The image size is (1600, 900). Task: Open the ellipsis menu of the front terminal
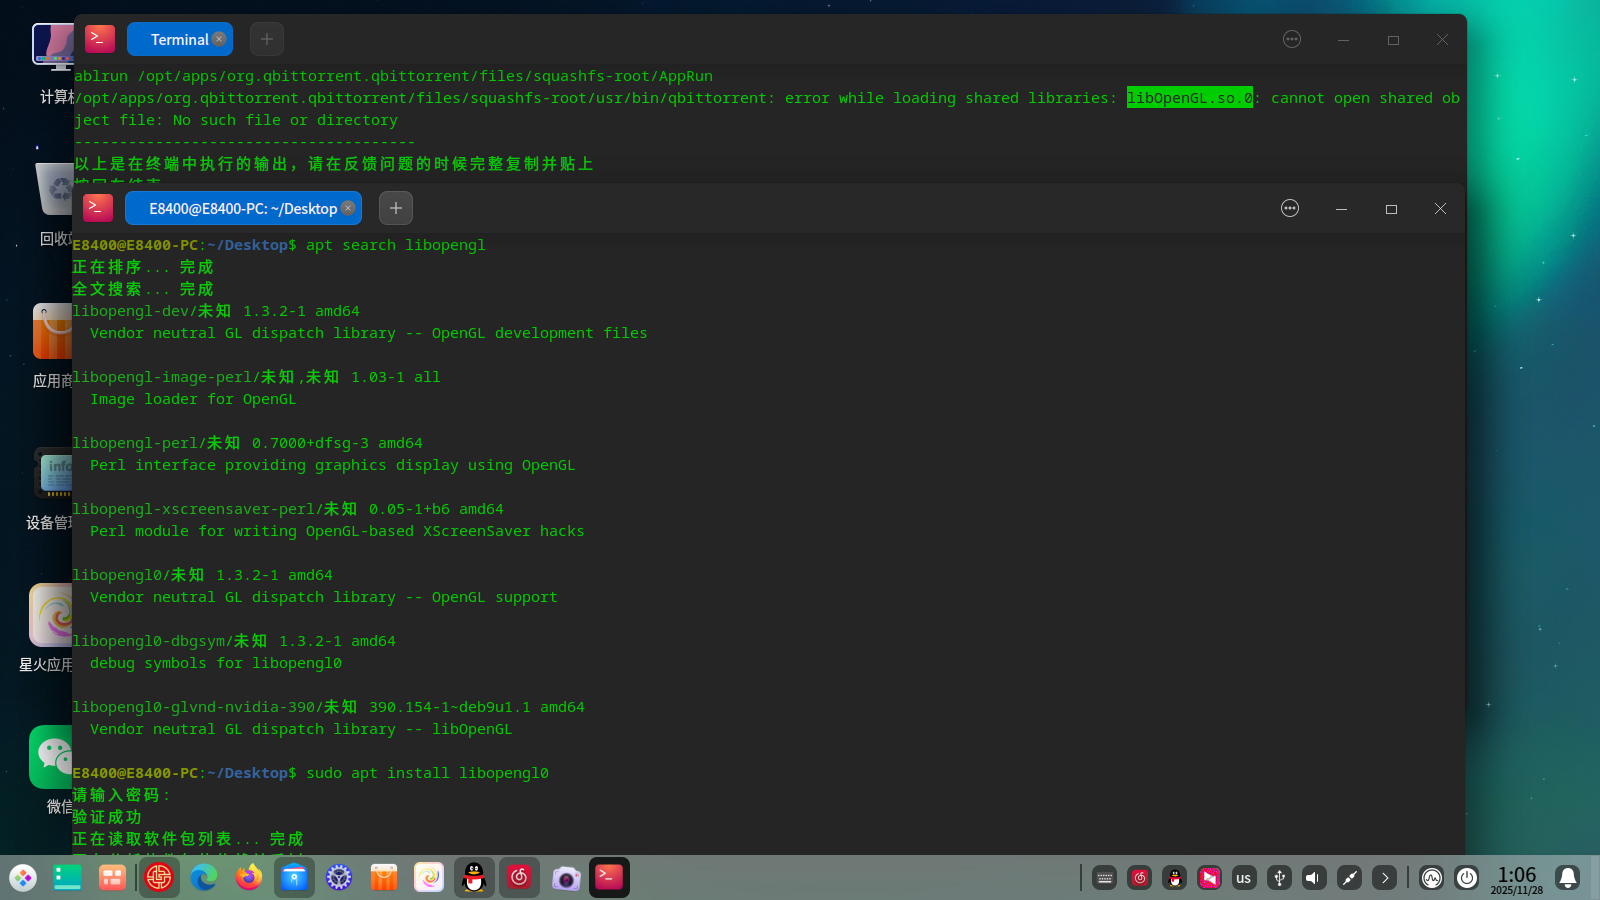point(1290,208)
